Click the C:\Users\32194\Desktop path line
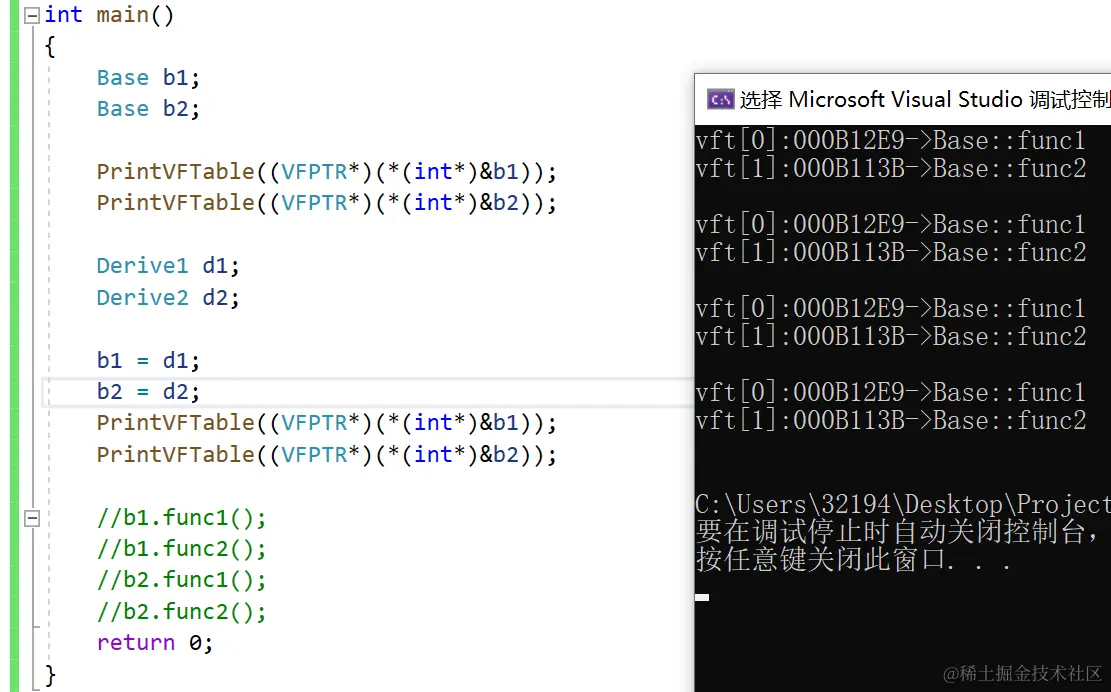The height and width of the screenshot is (692, 1111). [x=903, y=504]
